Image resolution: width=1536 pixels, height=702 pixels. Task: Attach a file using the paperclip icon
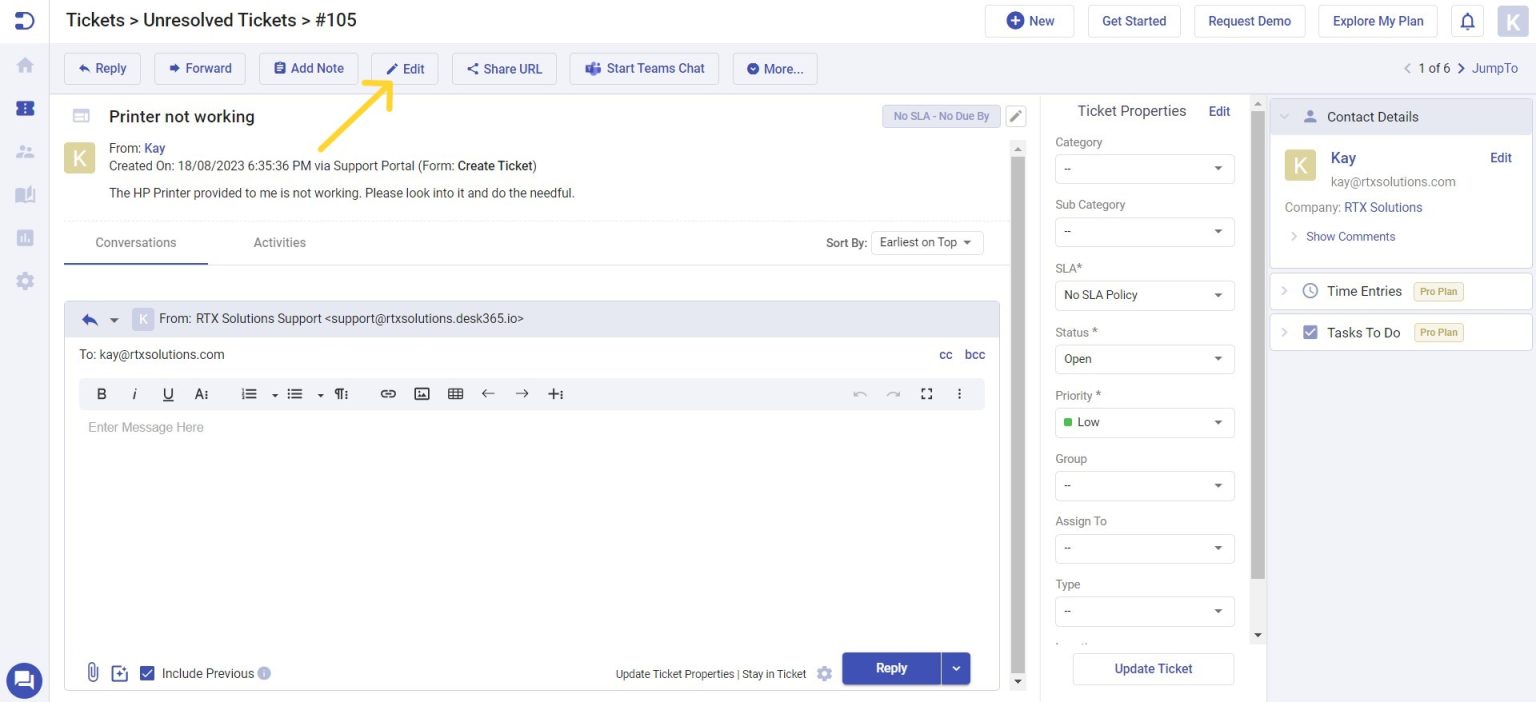click(x=92, y=672)
